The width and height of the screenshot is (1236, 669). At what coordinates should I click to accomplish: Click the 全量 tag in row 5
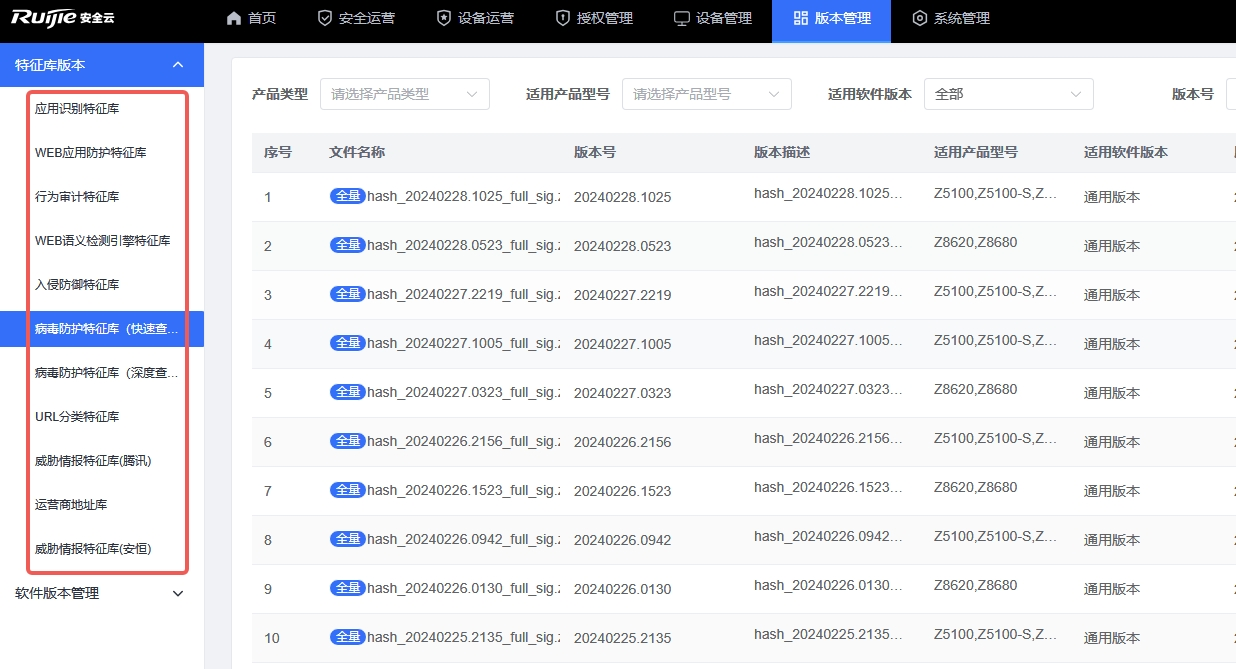pyautogui.click(x=347, y=392)
